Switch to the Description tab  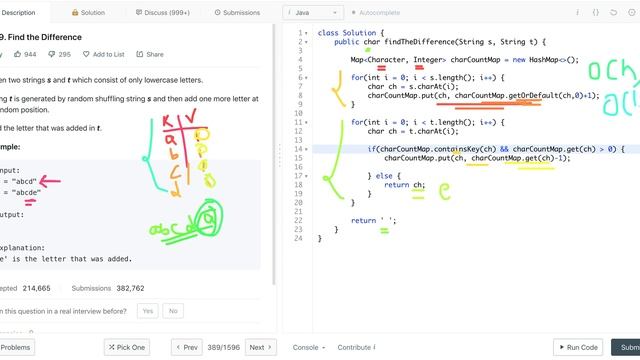point(18,13)
